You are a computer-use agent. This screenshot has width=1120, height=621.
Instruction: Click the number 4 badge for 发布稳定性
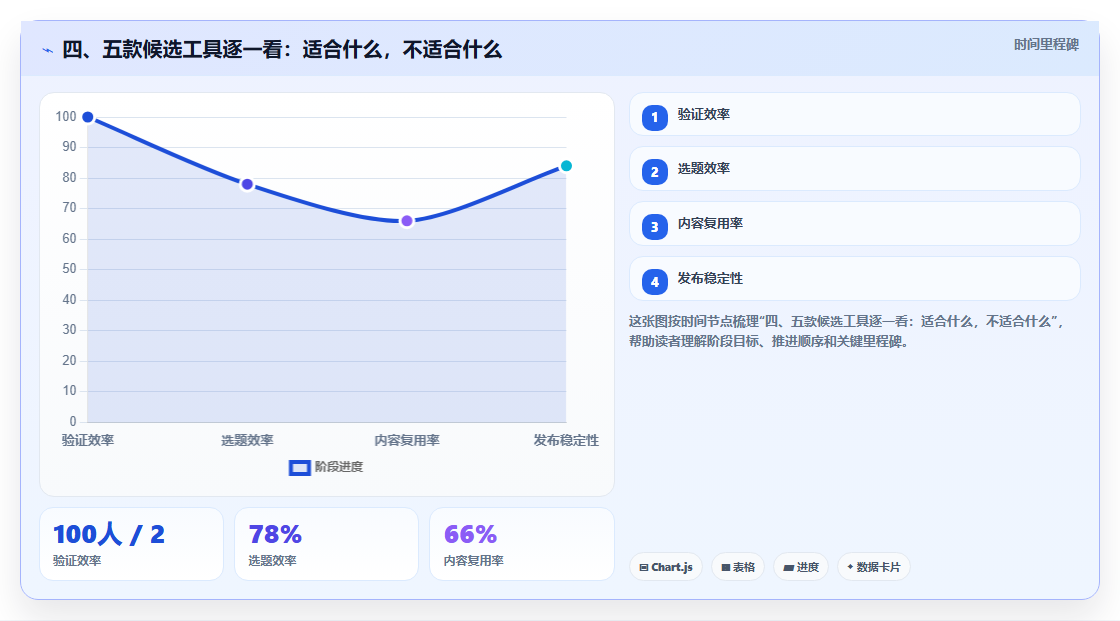pos(654,282)
